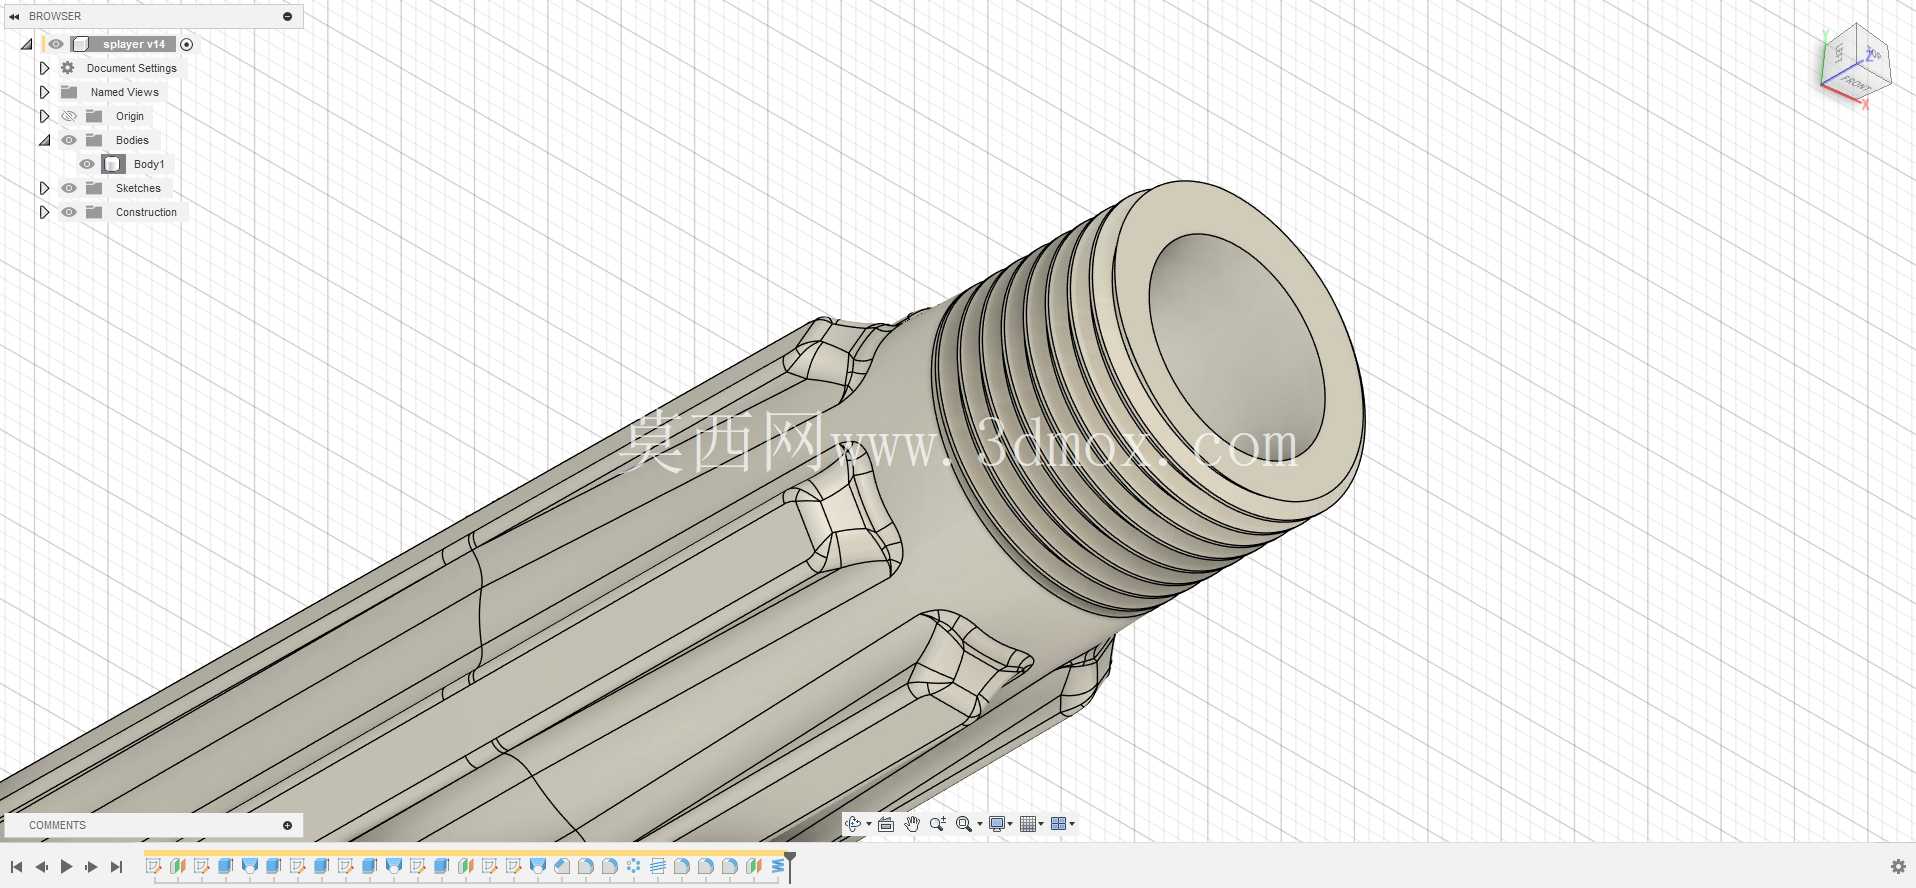The height and width of the screenshot is (888, 1916).
Task: Hide the Construction folder
Action: 69,212
